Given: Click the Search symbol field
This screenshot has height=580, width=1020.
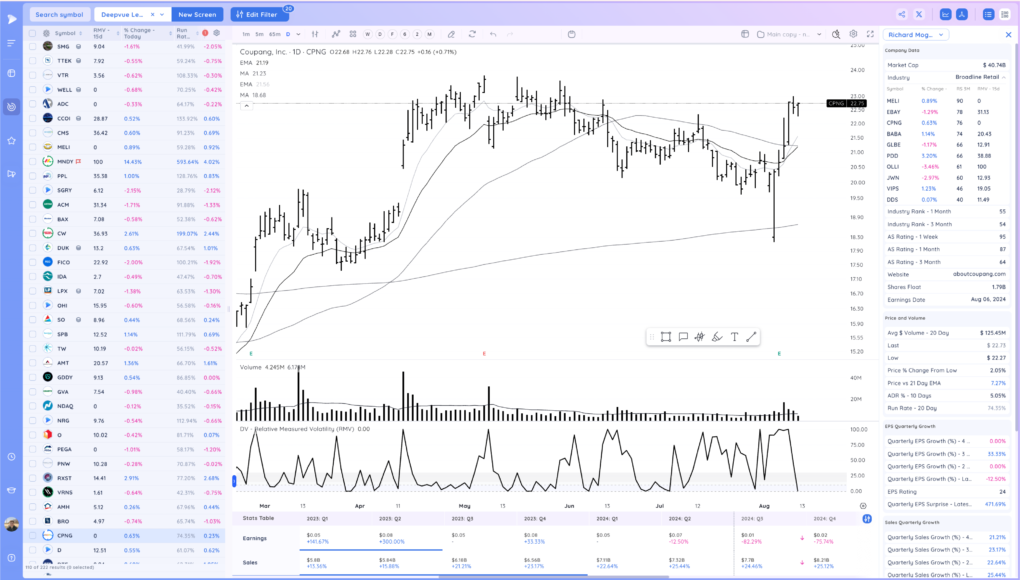Looking at the screenshot, I should (59, 14).
